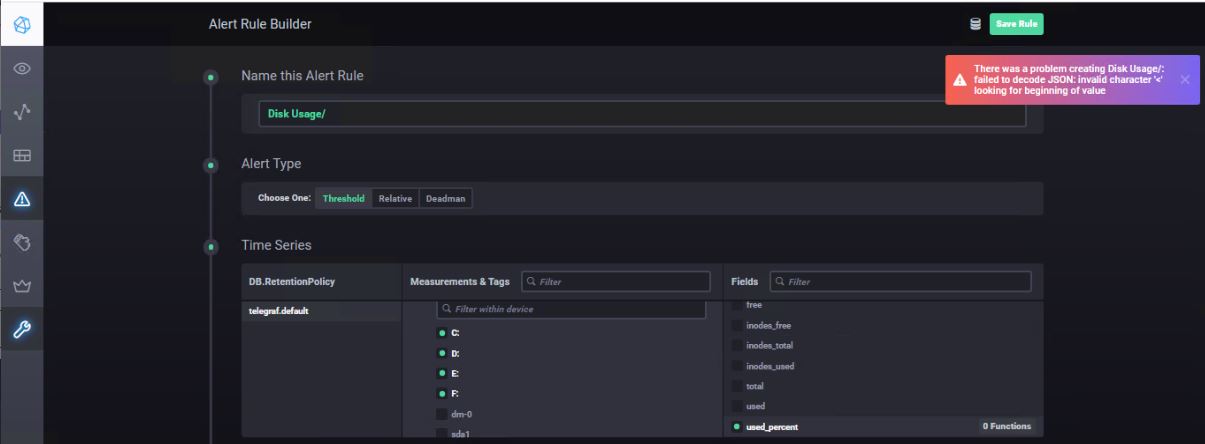
Task: Open the Log Viewer sidebar icon
Action: 22,241
